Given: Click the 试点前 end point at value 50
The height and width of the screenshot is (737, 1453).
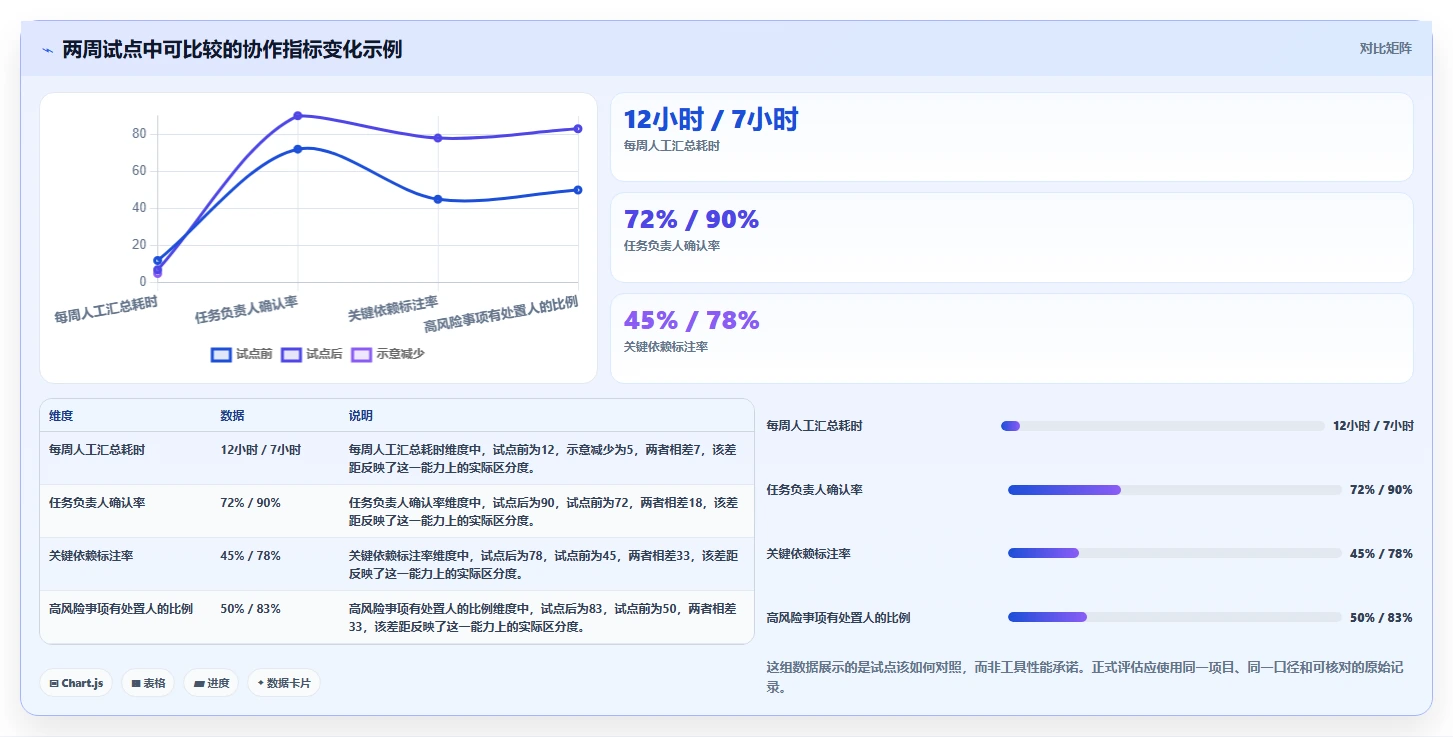Looking at the screenshot, I should (x=578, y=190).
